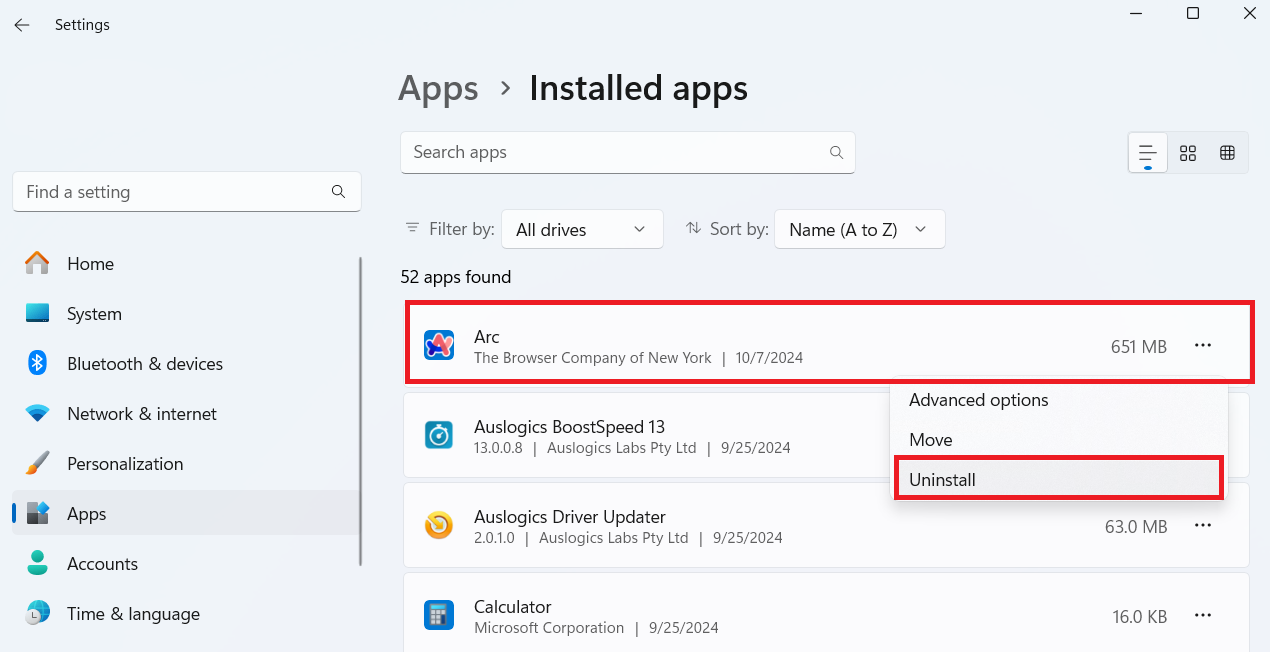Open the three-dot menu for Arc
This screenshot has height=652, width=1270.
click(x=1203, y=346)
